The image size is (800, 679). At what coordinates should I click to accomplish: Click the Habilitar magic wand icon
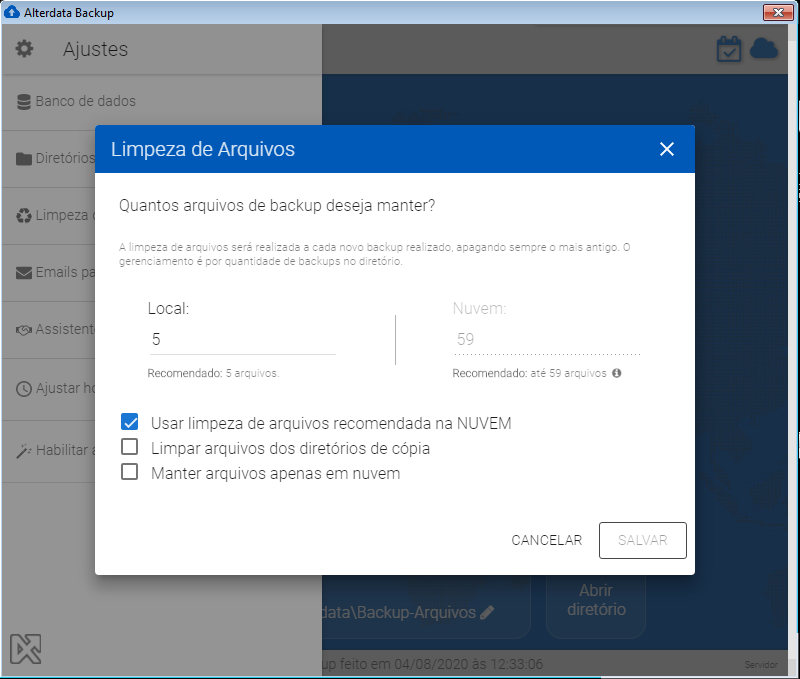tap(23, 451)
